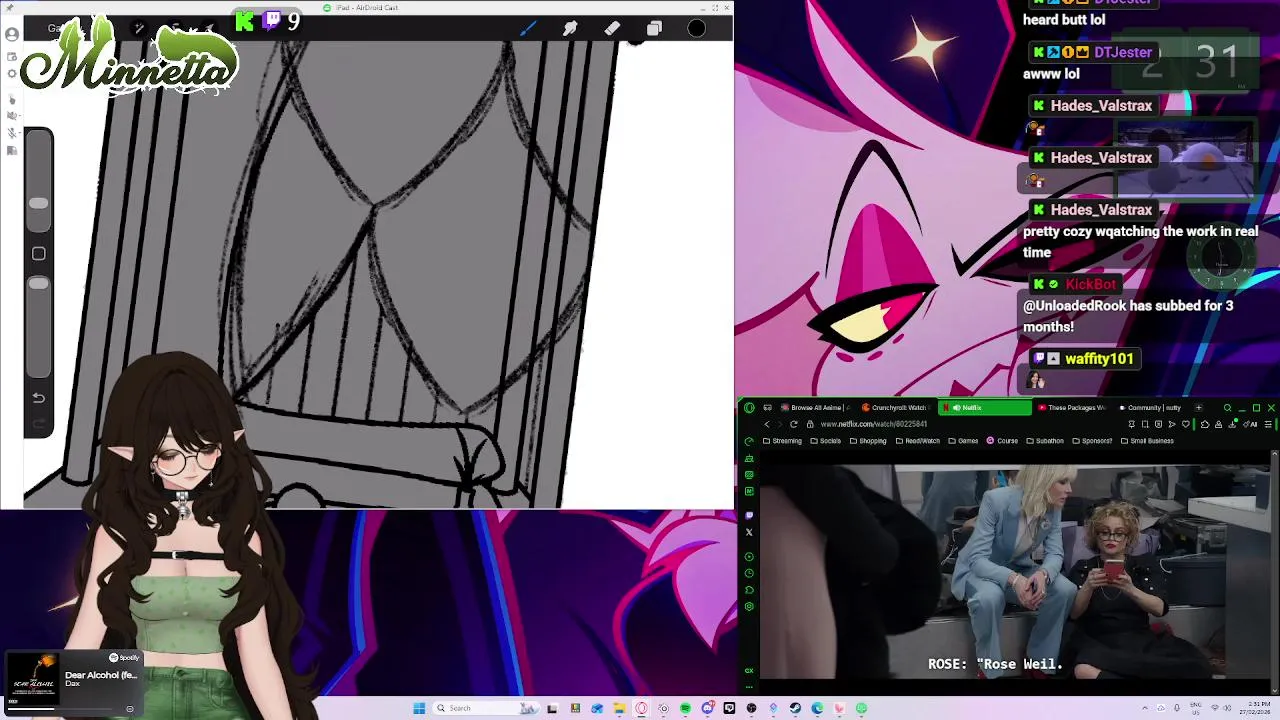Click the Spotify Dear Alcohol album art
This screenshot has width=1280, height=720.
(x=35, y=677)
